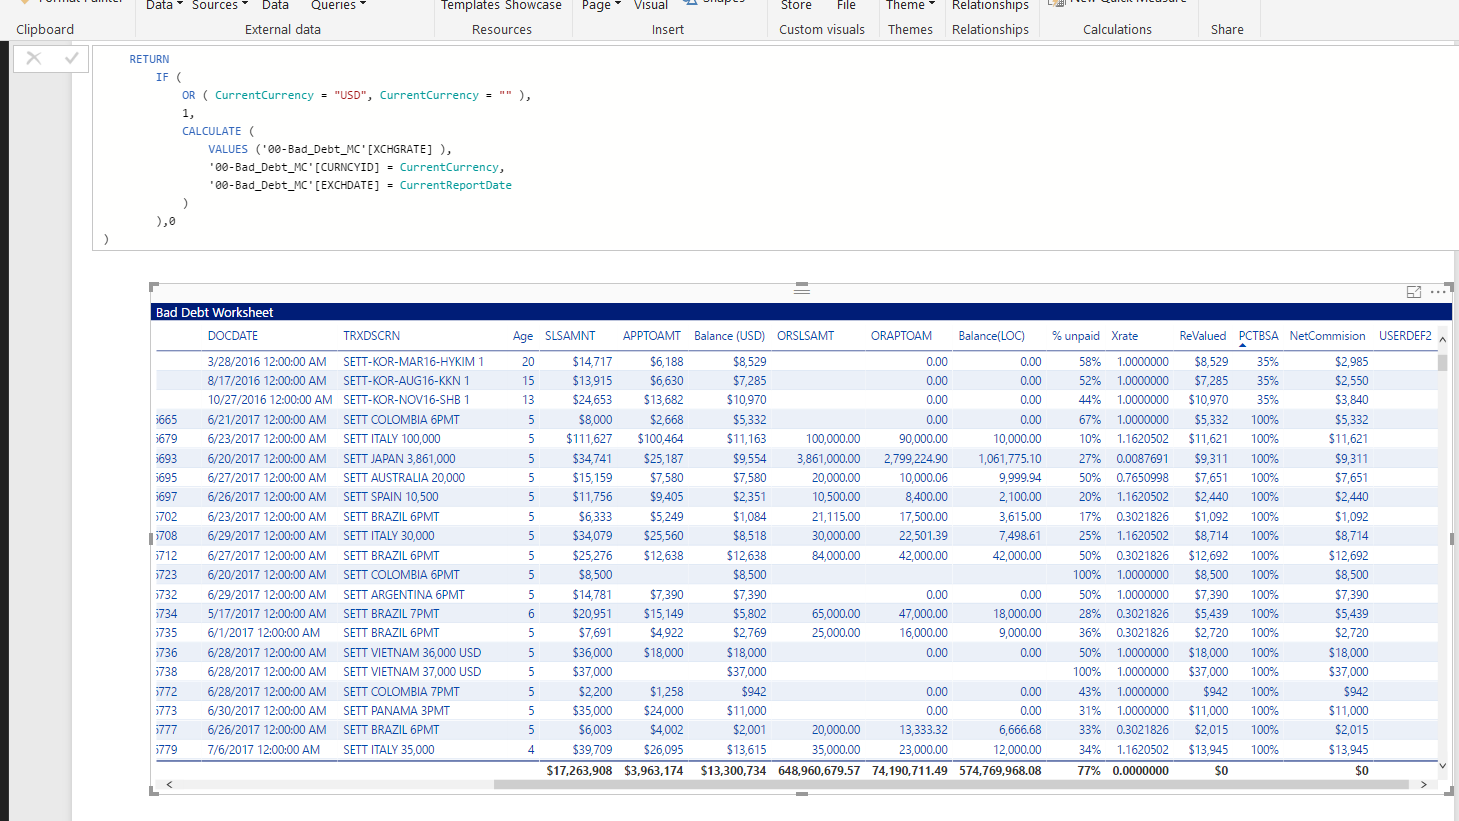Viewport: 1459px width, 821px height.
Task: Click the "SETT PANAMA 3PMT" cell
Action: click(x=396, y=711)
